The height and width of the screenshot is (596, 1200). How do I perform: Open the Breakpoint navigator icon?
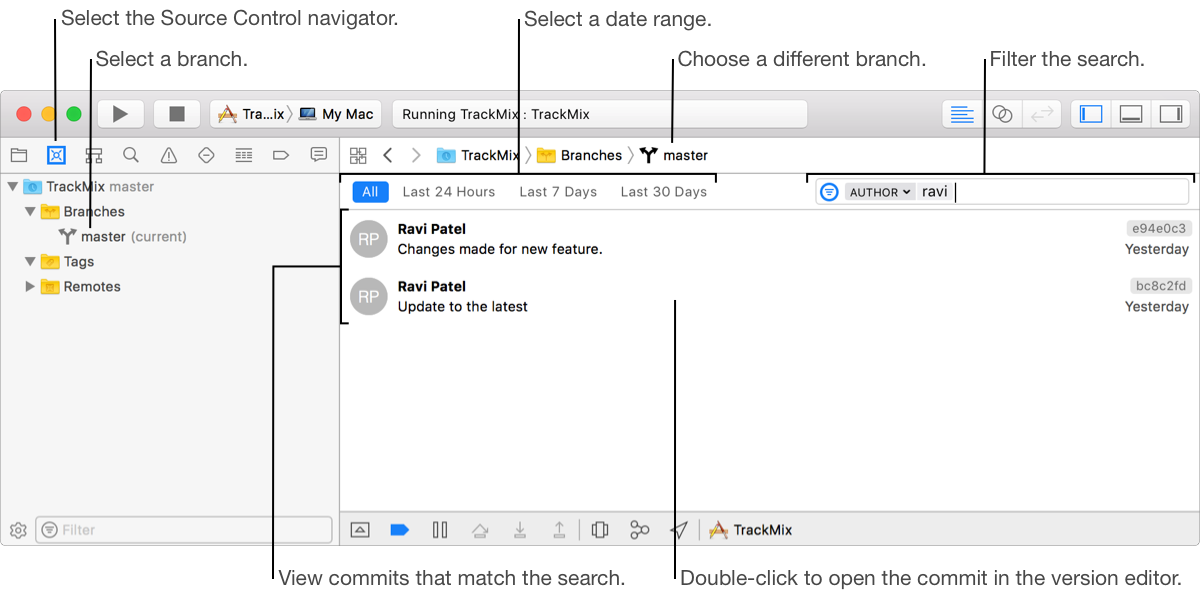281,155
